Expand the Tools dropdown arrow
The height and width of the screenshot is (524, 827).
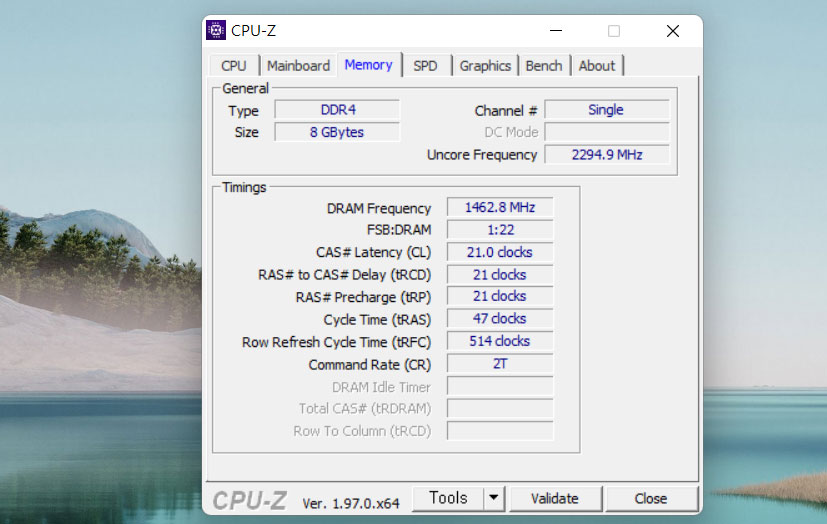(494, 498)
